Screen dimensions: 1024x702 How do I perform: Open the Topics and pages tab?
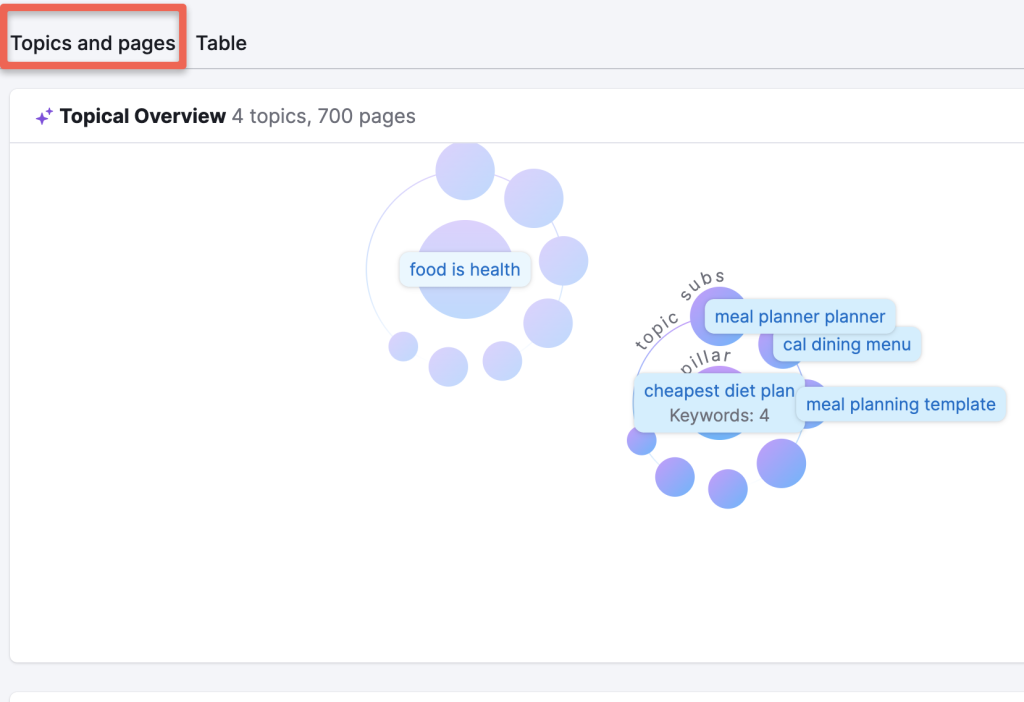coord(92,43)
